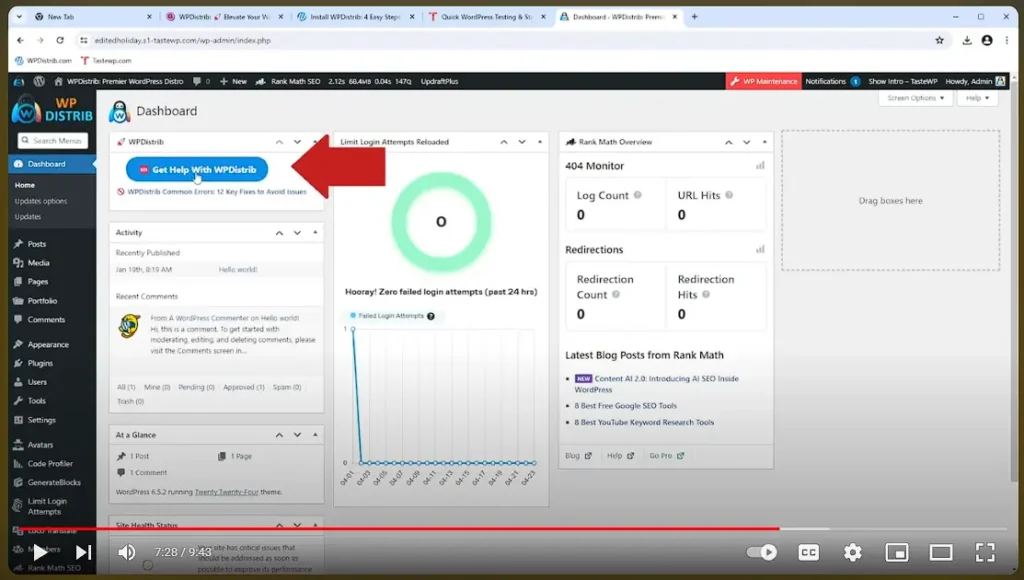Open Settings in the admin sidebar
Viewport: 1024px width, 580px height.
click(x=41, y=420)
